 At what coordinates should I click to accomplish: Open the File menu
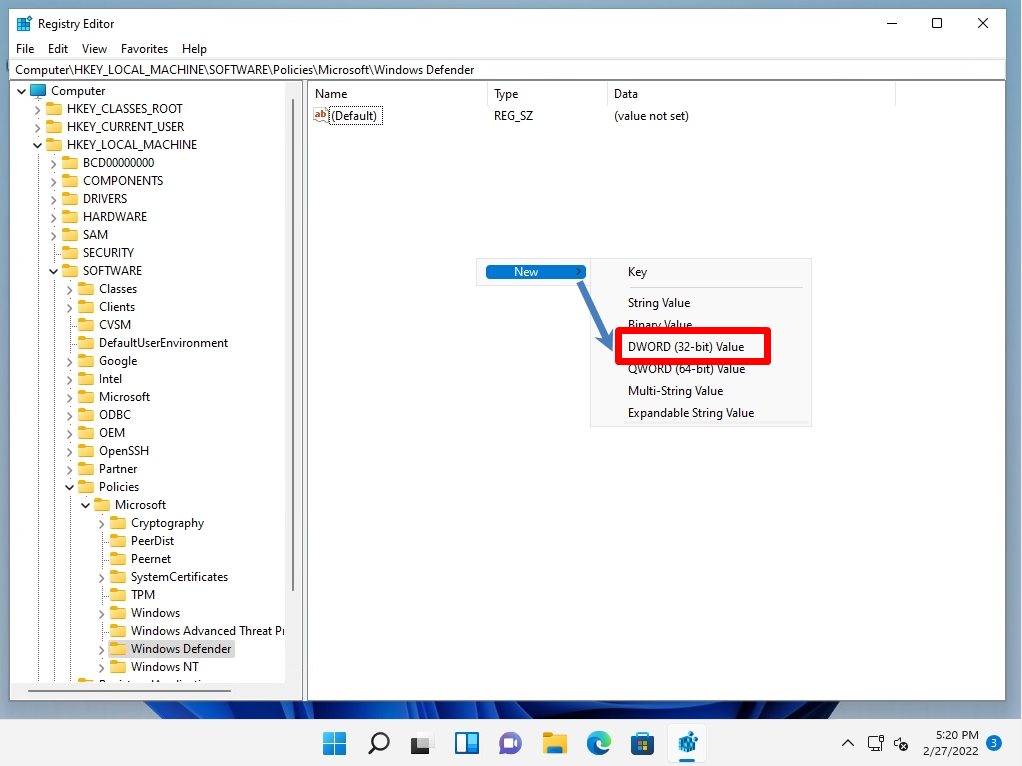click(x=25, y=49)
